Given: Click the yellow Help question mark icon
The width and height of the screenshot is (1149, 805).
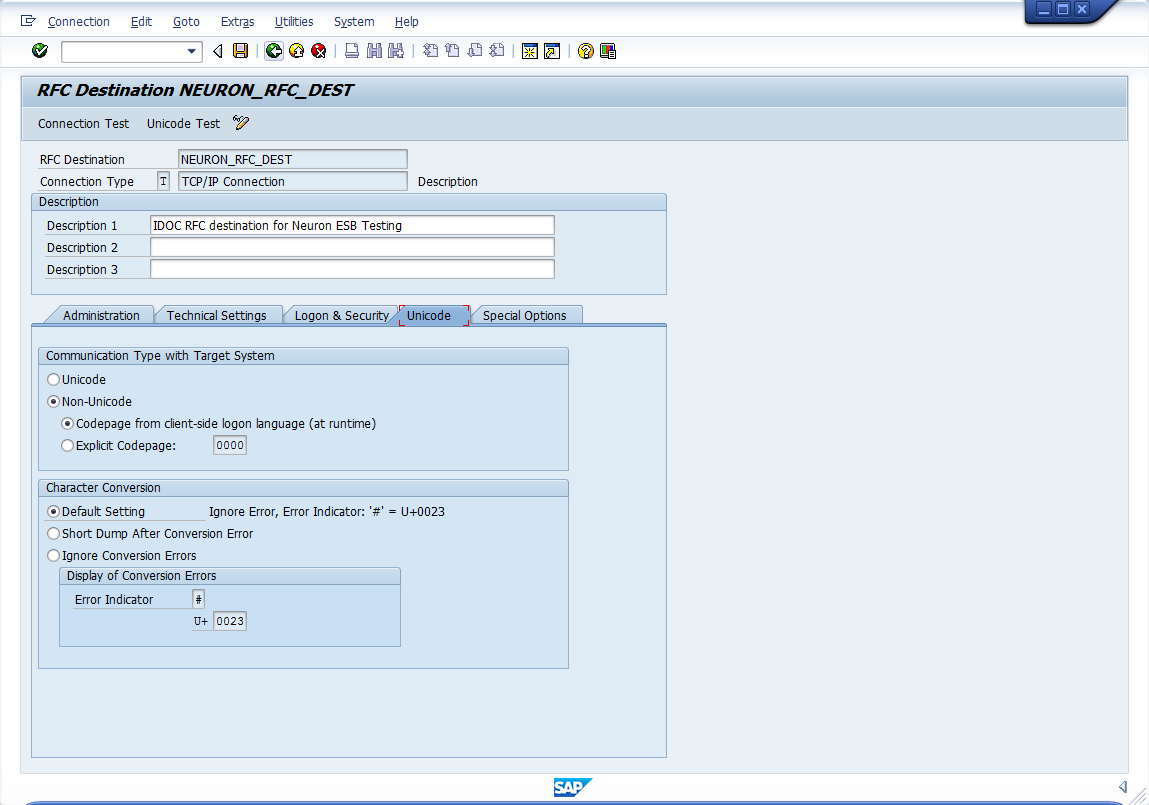Looking at the screenshot, I should tap(585, 51).
